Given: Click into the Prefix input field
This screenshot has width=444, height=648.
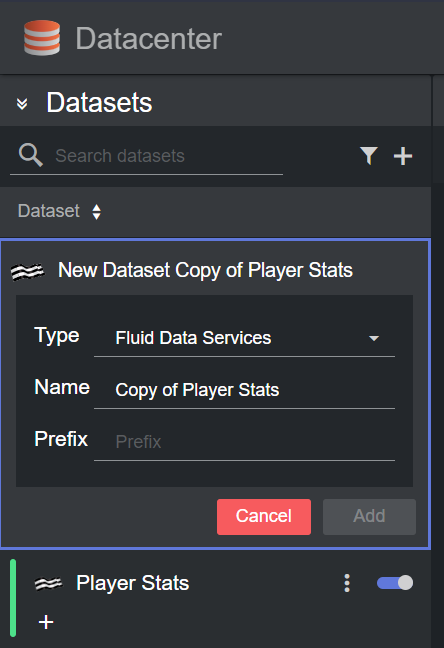Looking at the screenshot, I should click(x=244, y=442).
